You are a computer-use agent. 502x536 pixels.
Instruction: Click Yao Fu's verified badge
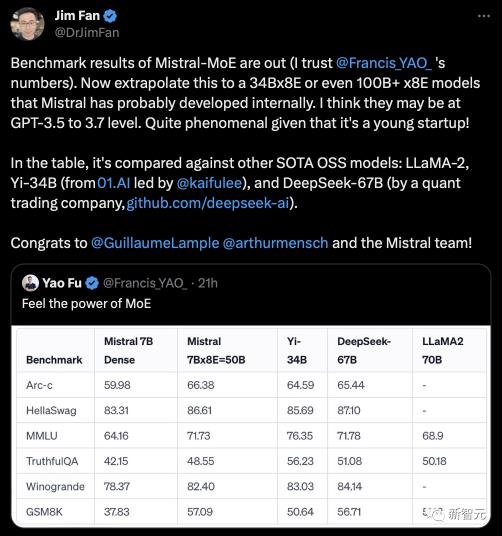92,283
